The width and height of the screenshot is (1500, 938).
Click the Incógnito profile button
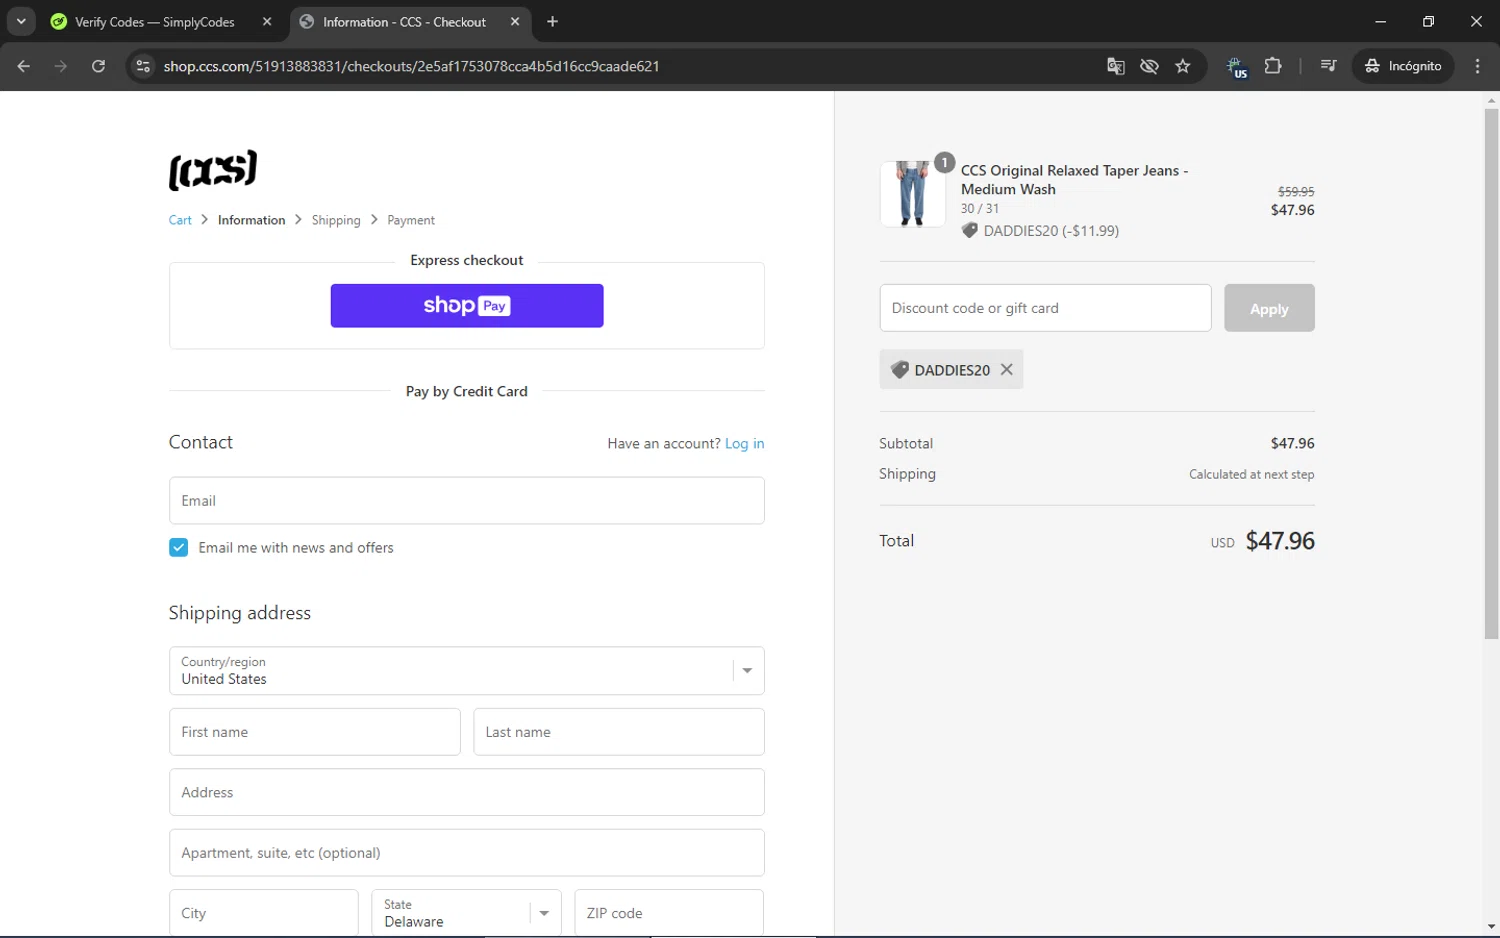[x=1403, y=66]
